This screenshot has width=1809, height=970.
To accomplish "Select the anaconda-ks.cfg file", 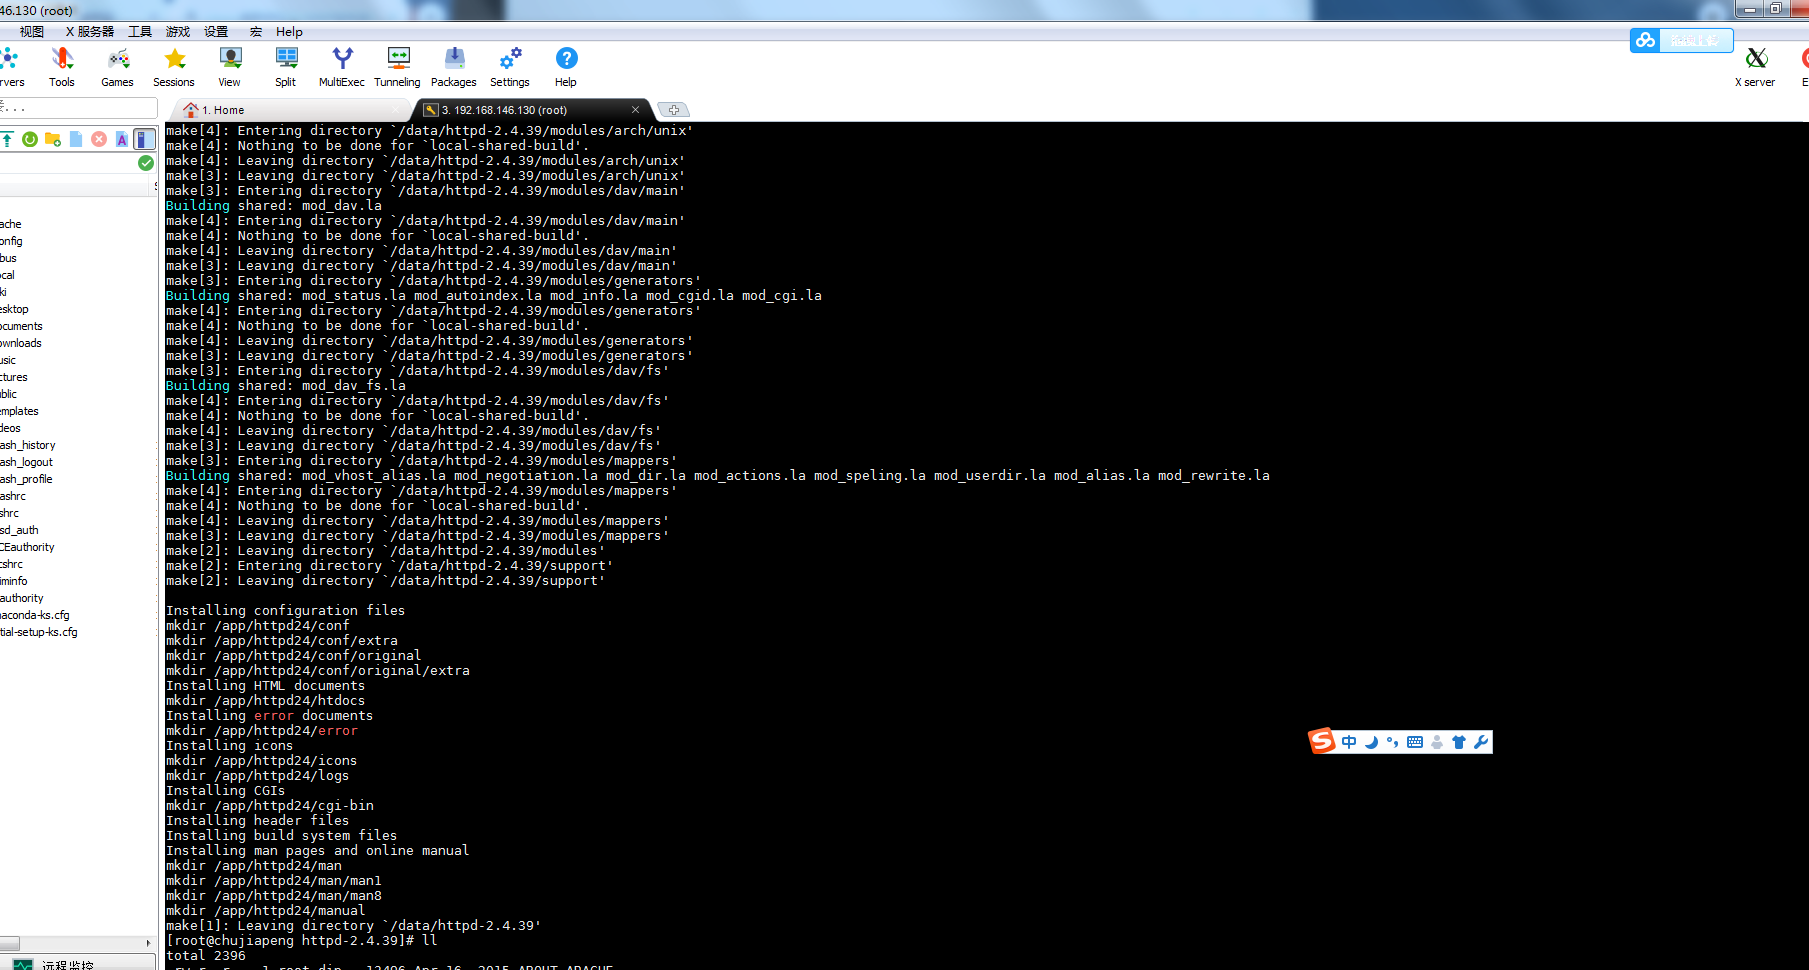I will point(35,615).
